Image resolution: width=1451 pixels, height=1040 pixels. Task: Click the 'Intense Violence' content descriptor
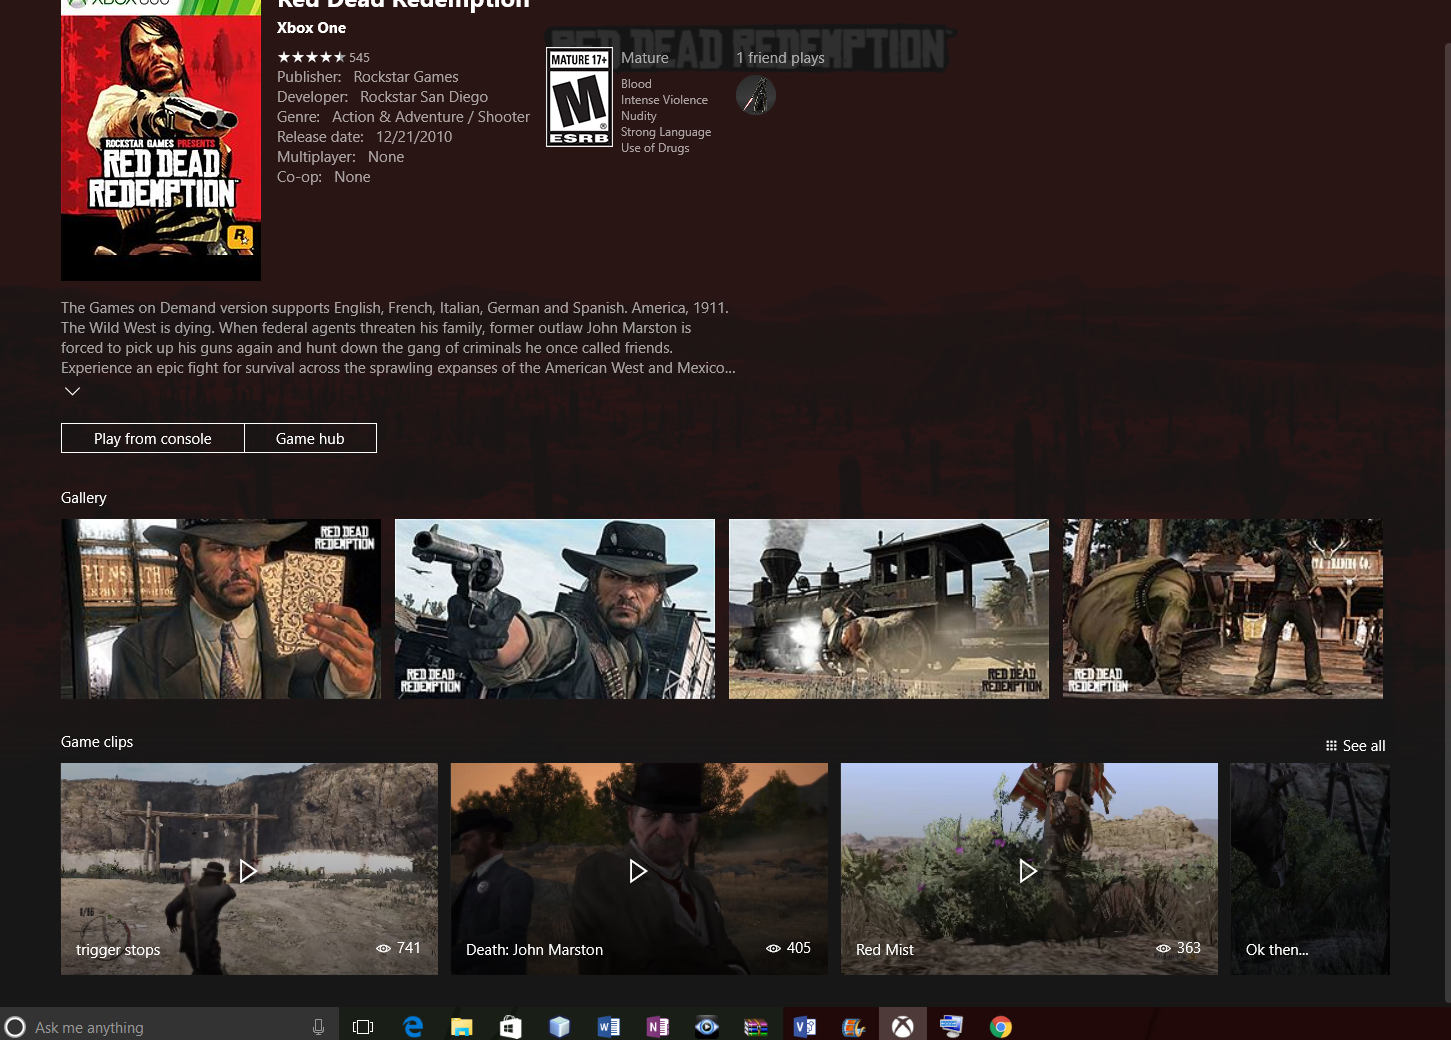tap(664, 100)
